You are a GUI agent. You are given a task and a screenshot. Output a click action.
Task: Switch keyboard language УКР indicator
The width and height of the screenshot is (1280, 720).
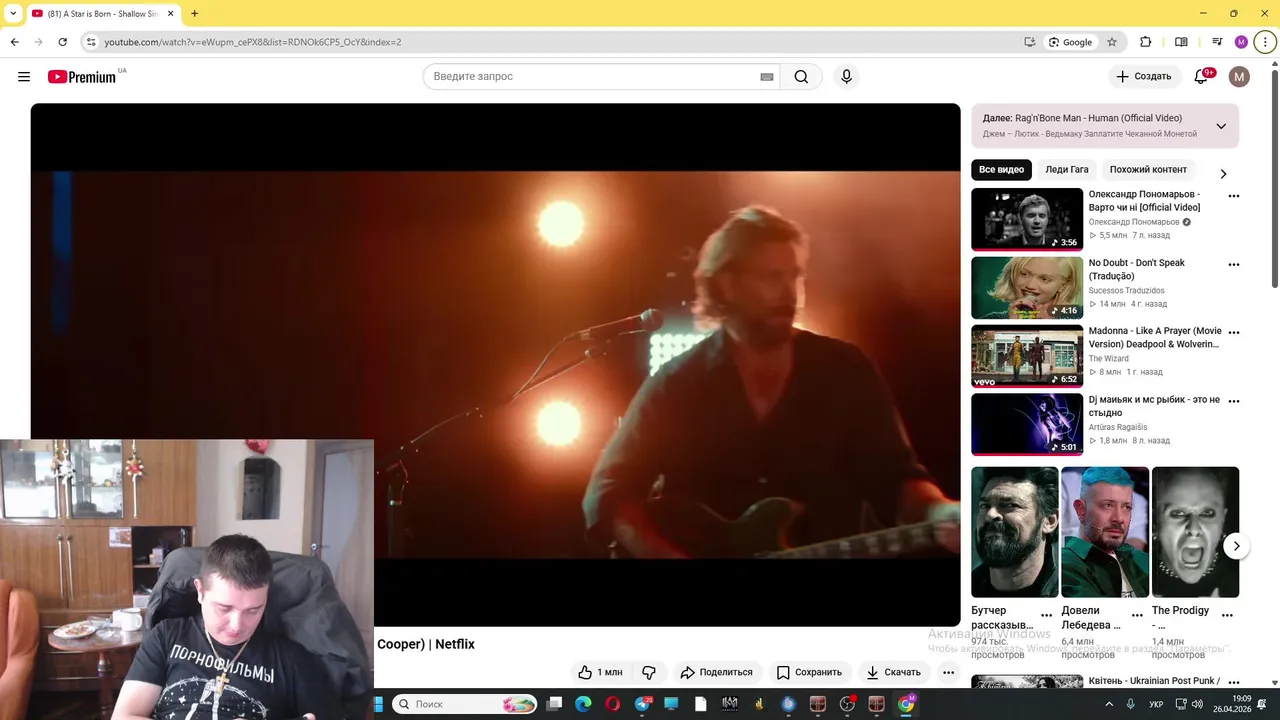[x=1156, y=704]
